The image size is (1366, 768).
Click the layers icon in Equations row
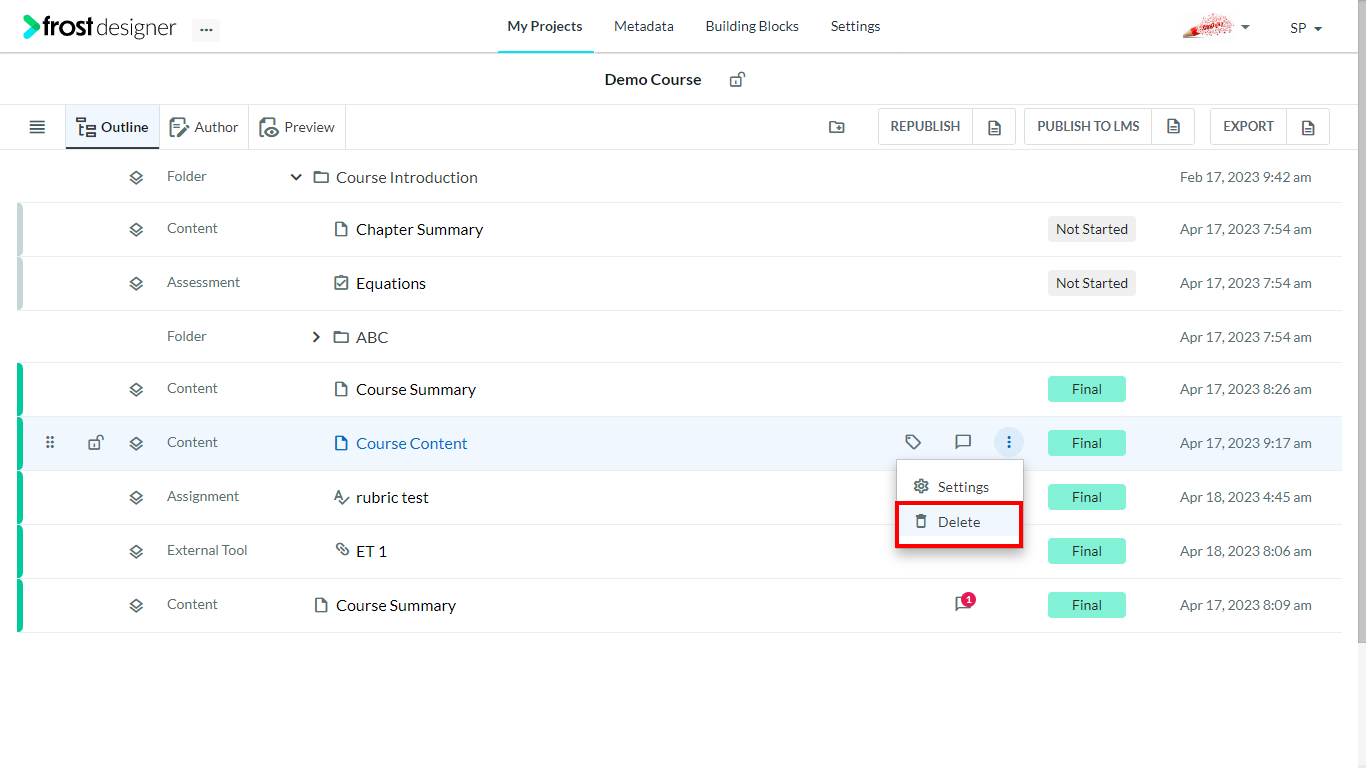pyautogui.click(x=136, y=283)
